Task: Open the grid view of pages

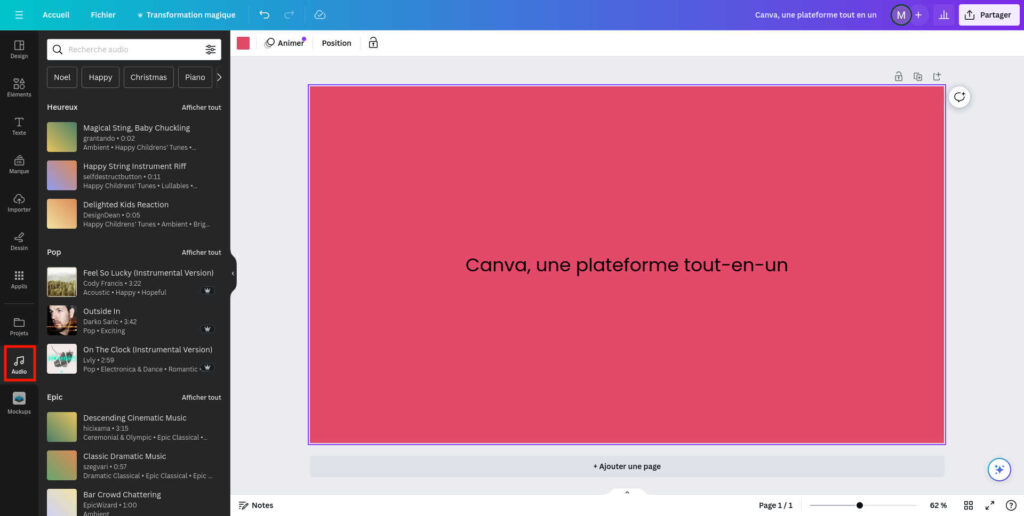Action: (968, 505)
